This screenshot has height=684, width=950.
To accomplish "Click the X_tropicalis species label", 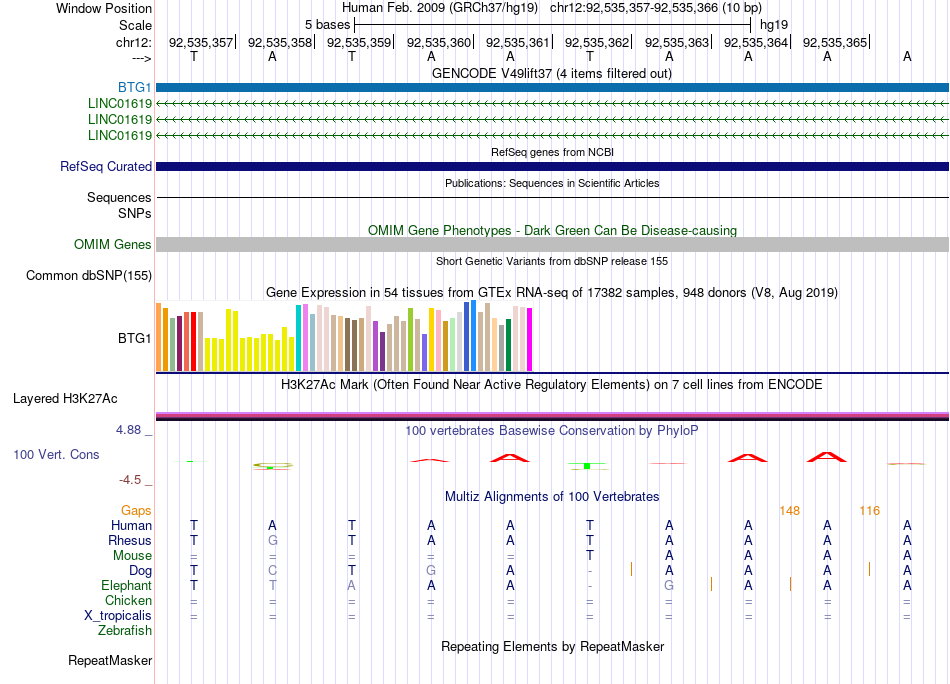I will 118,616.
